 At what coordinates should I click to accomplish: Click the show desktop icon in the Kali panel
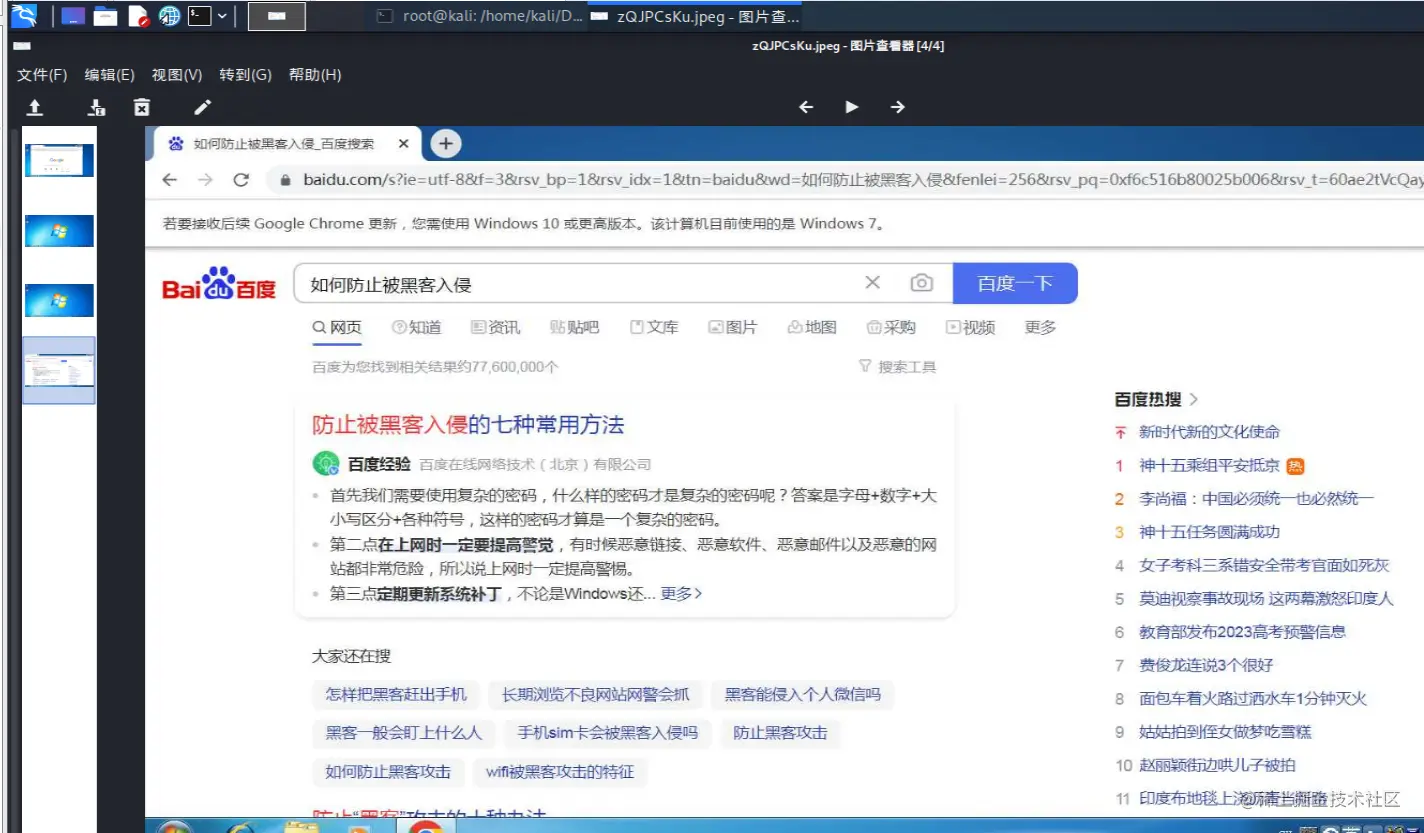pyautogui.click(x=73, y=16)
